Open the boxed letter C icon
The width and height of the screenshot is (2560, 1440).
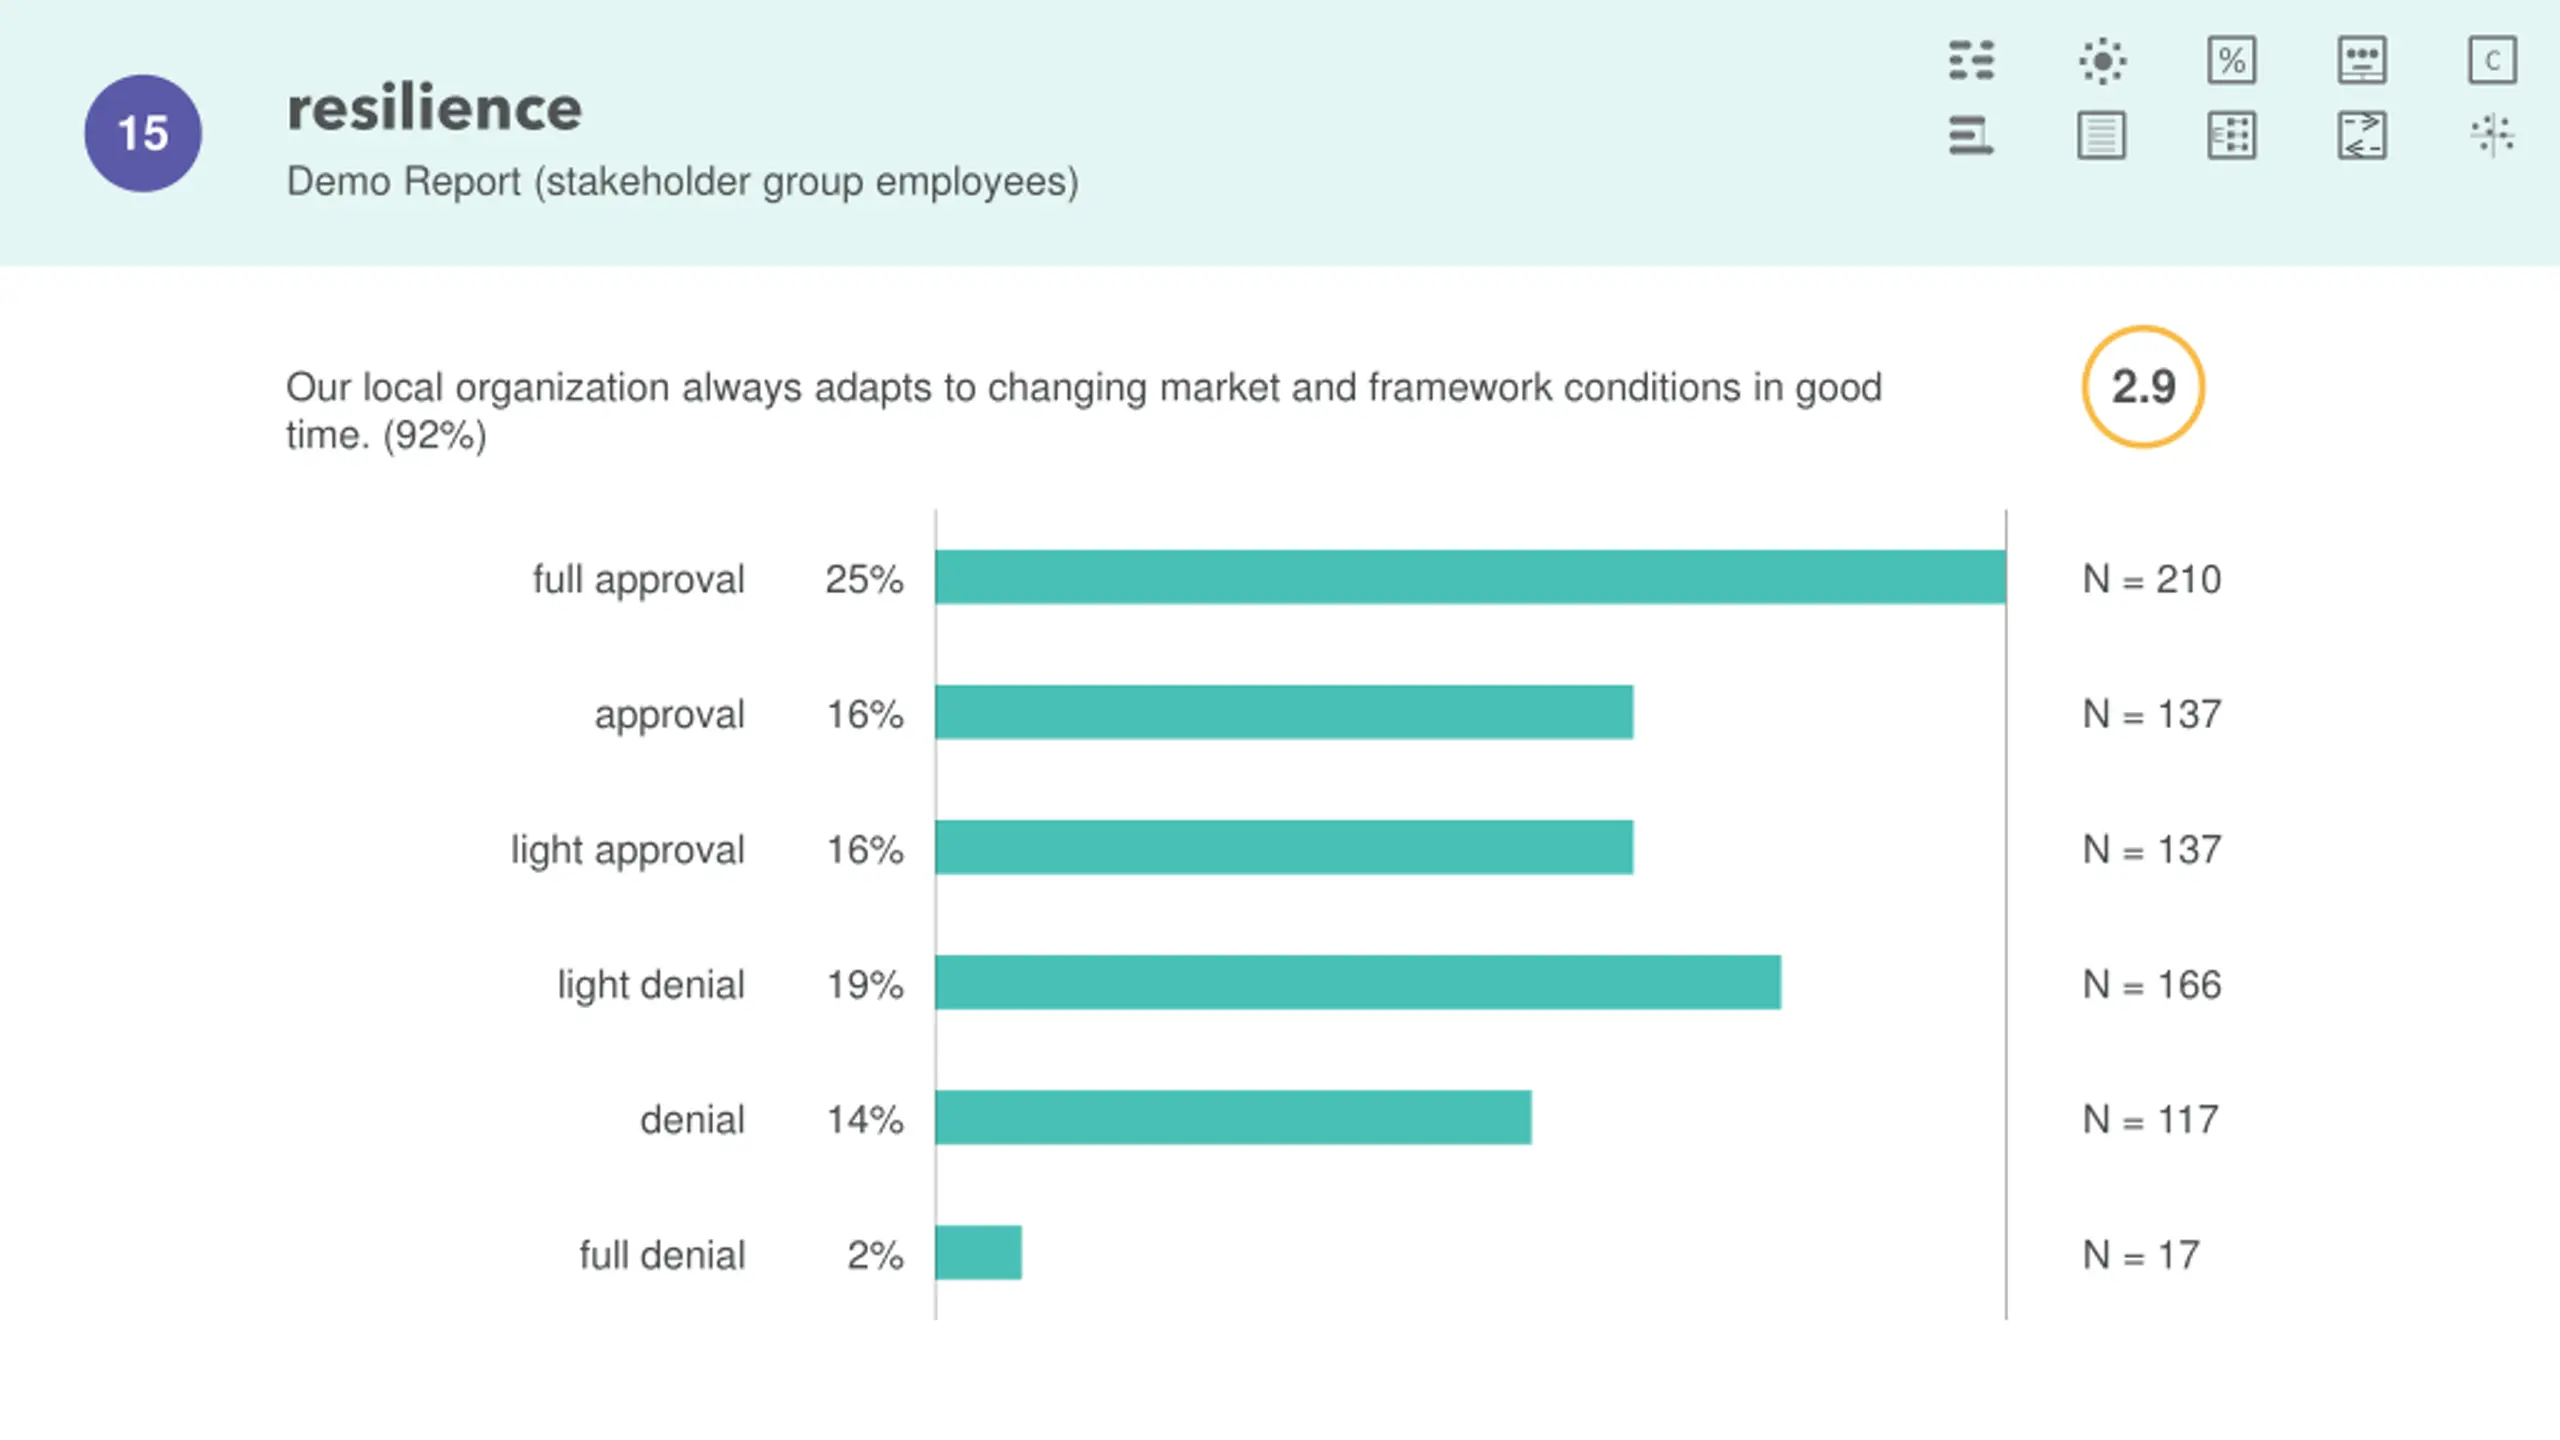coord(2492,60)
